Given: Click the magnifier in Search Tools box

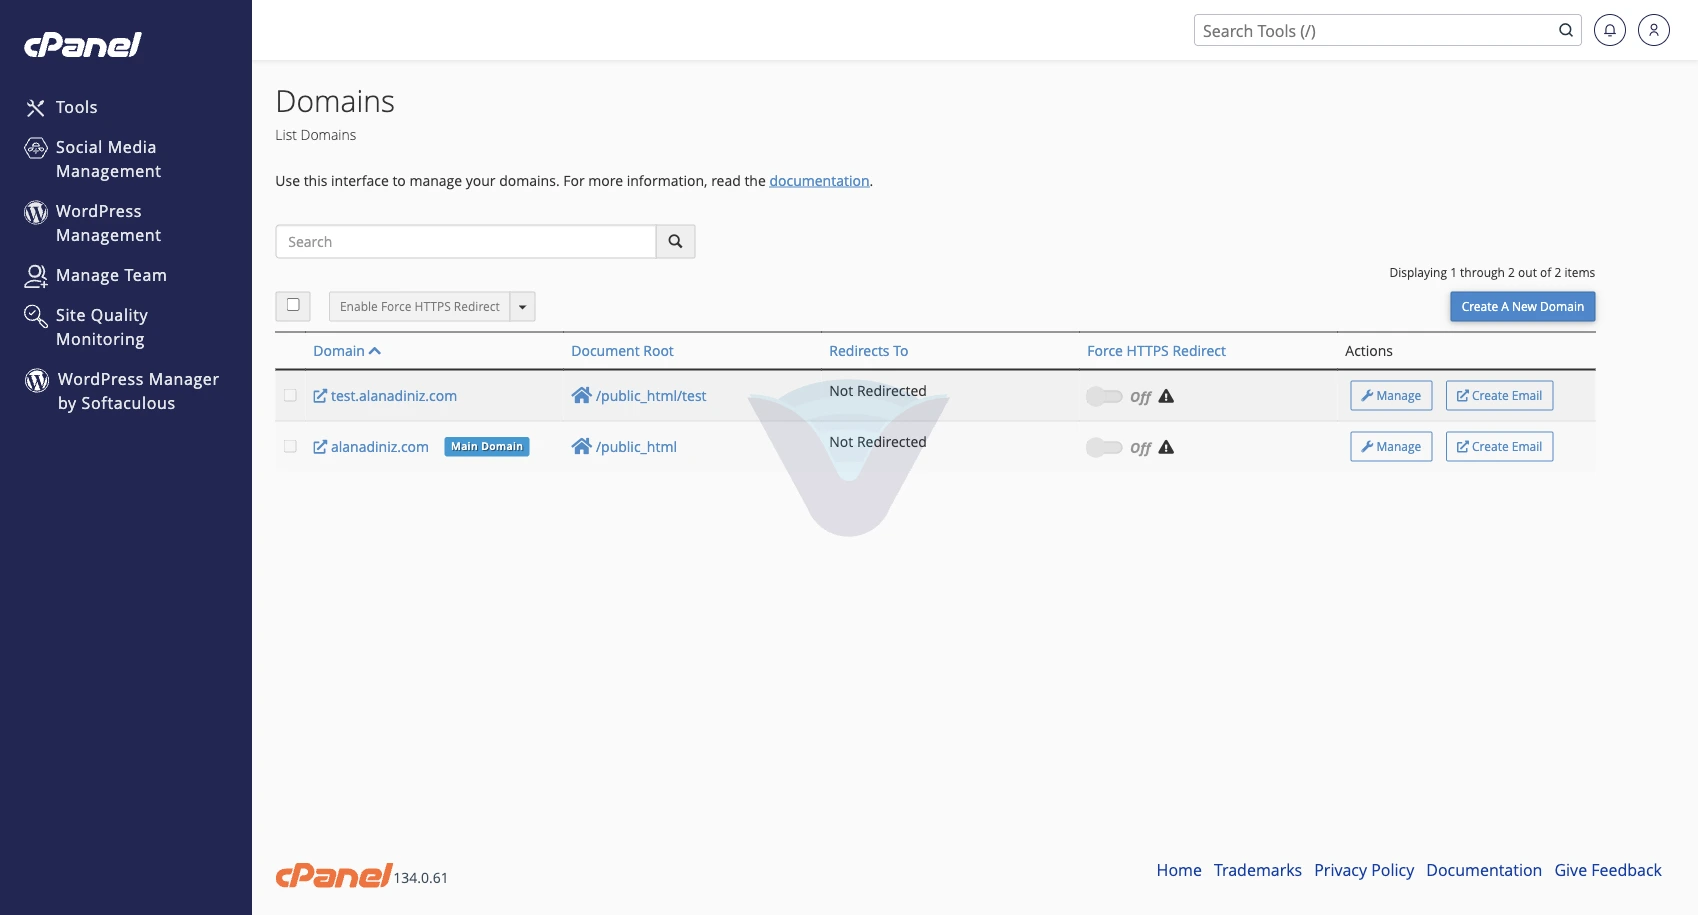Looking at the screenshot, I should [1566, 30].
